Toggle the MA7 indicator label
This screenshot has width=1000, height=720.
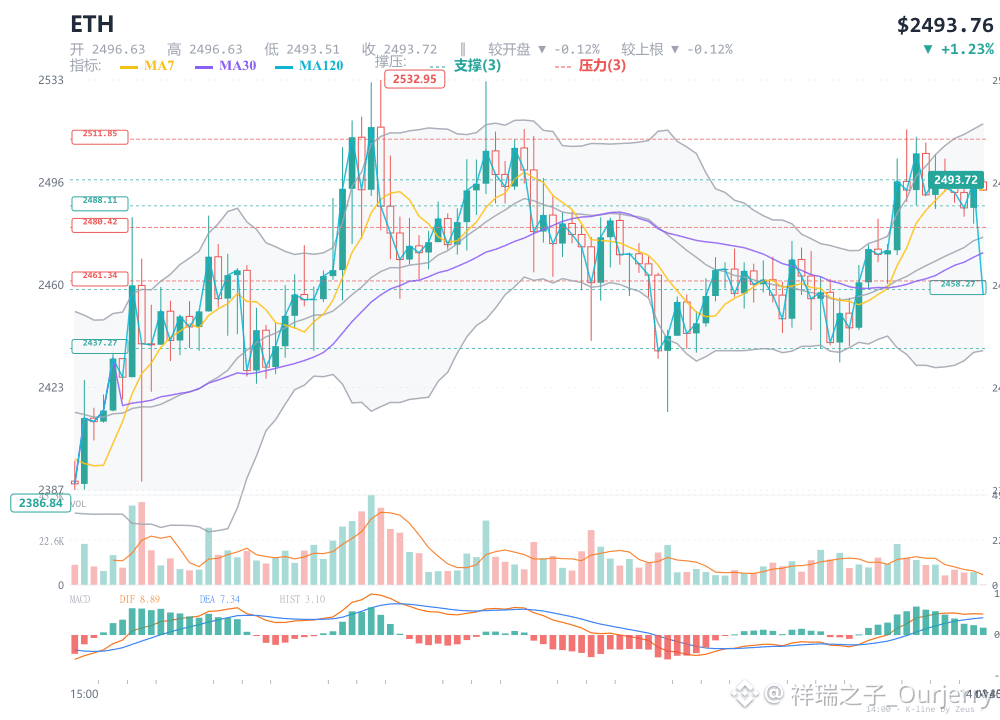pos(159,66)
